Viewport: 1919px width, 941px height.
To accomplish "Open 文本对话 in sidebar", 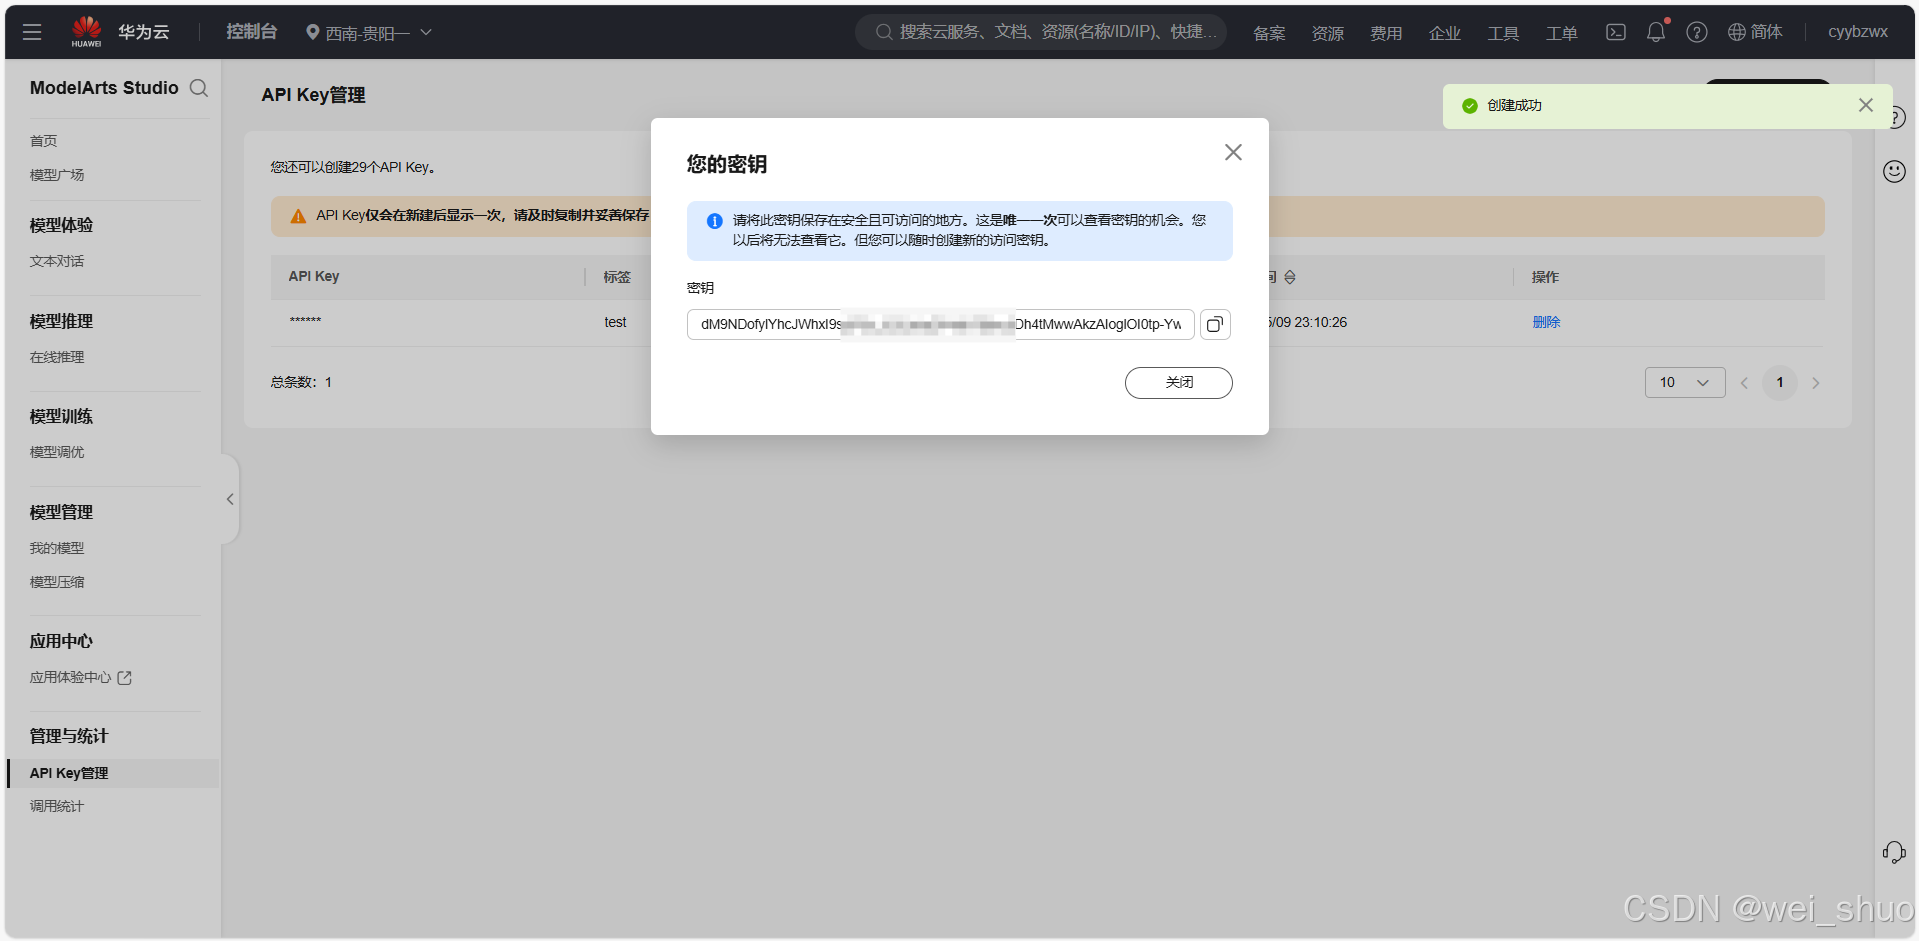I will pos(57,261).
